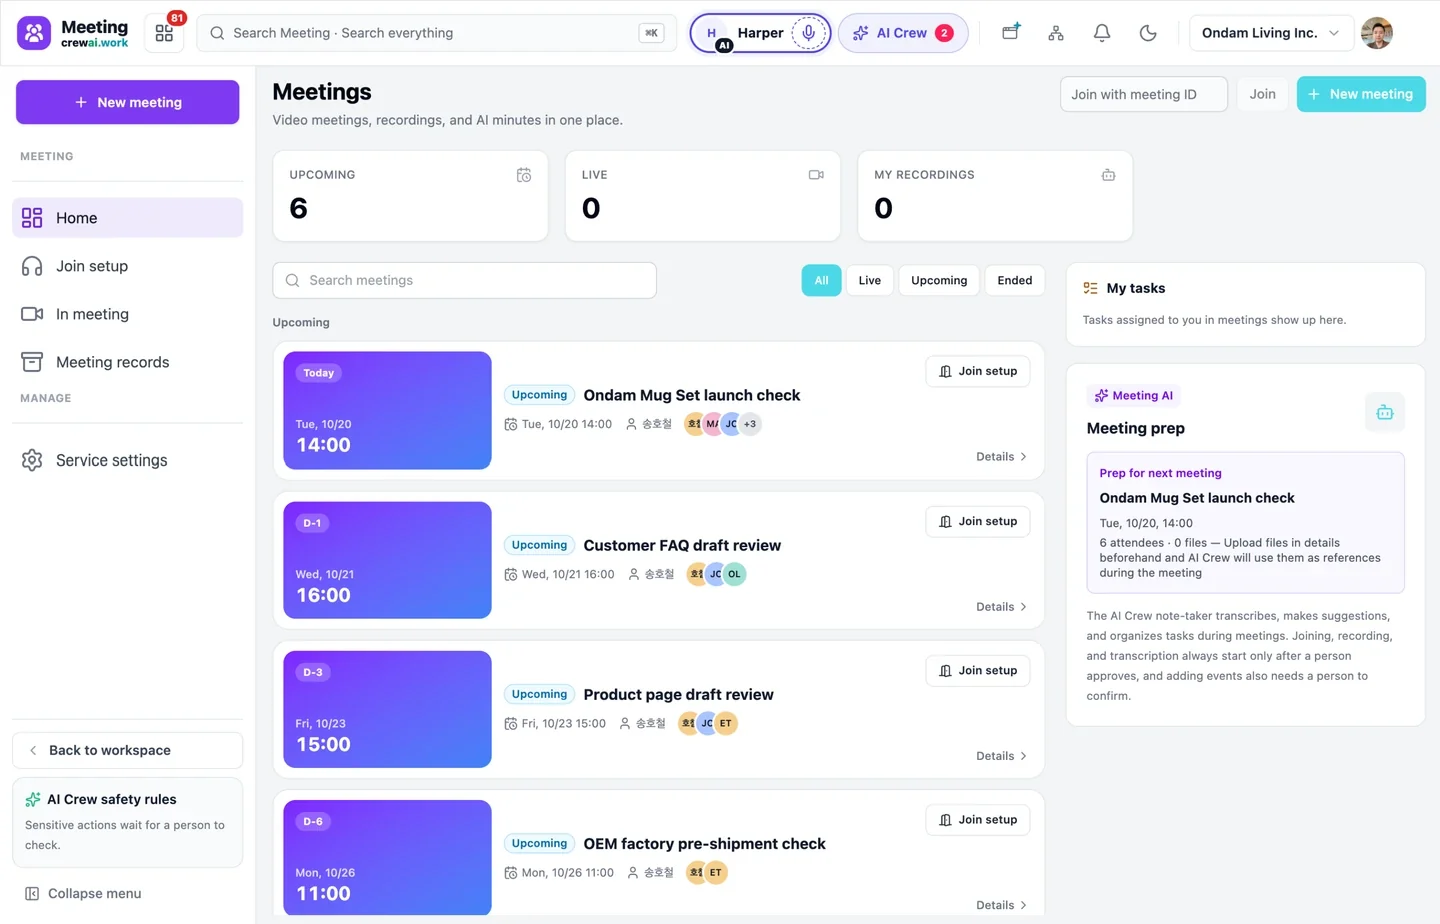Image resolution: width=1440 pixels, height=924 pixels.
Task: Toggle dark mode moon icon
Action: tap(1148, 33)
